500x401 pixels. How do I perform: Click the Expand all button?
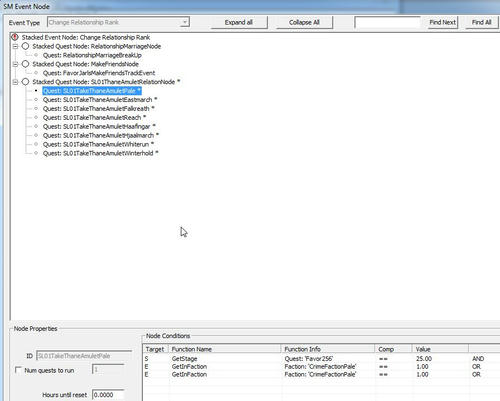[x=239, y=22]
